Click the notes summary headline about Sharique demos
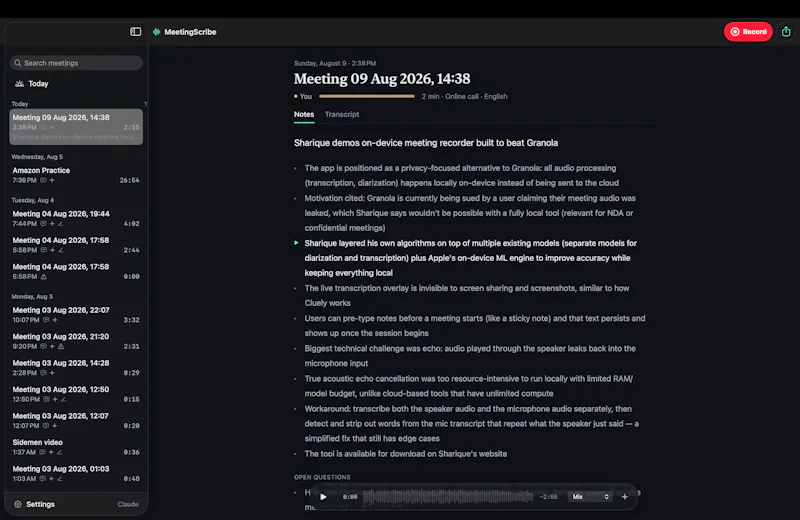Image resolution: width=800 pixels, height=520 pixels. point(426,143)
